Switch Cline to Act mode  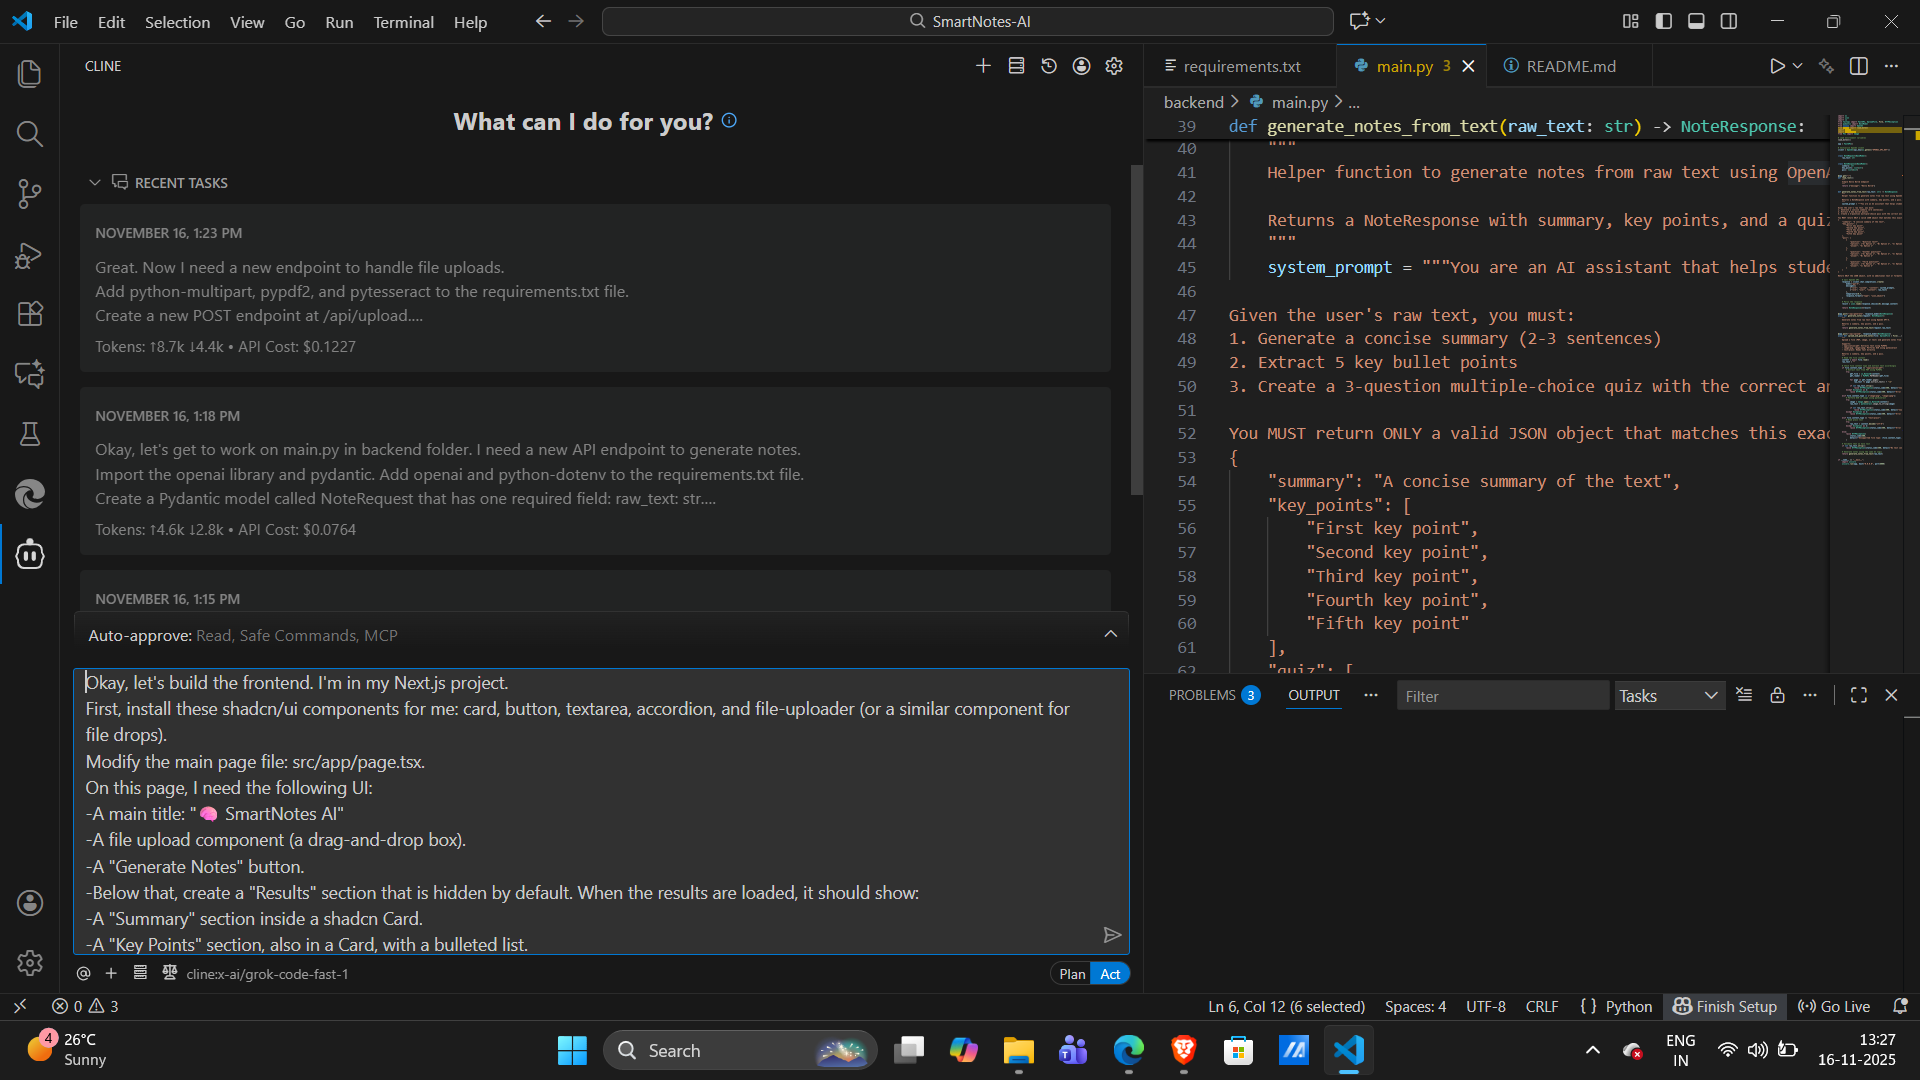1110,974
